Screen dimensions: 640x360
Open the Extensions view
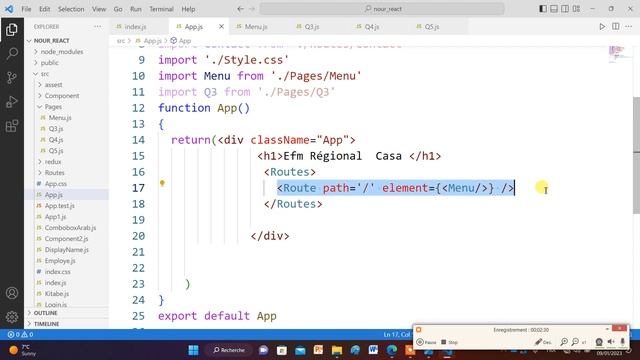coord(12,126)
